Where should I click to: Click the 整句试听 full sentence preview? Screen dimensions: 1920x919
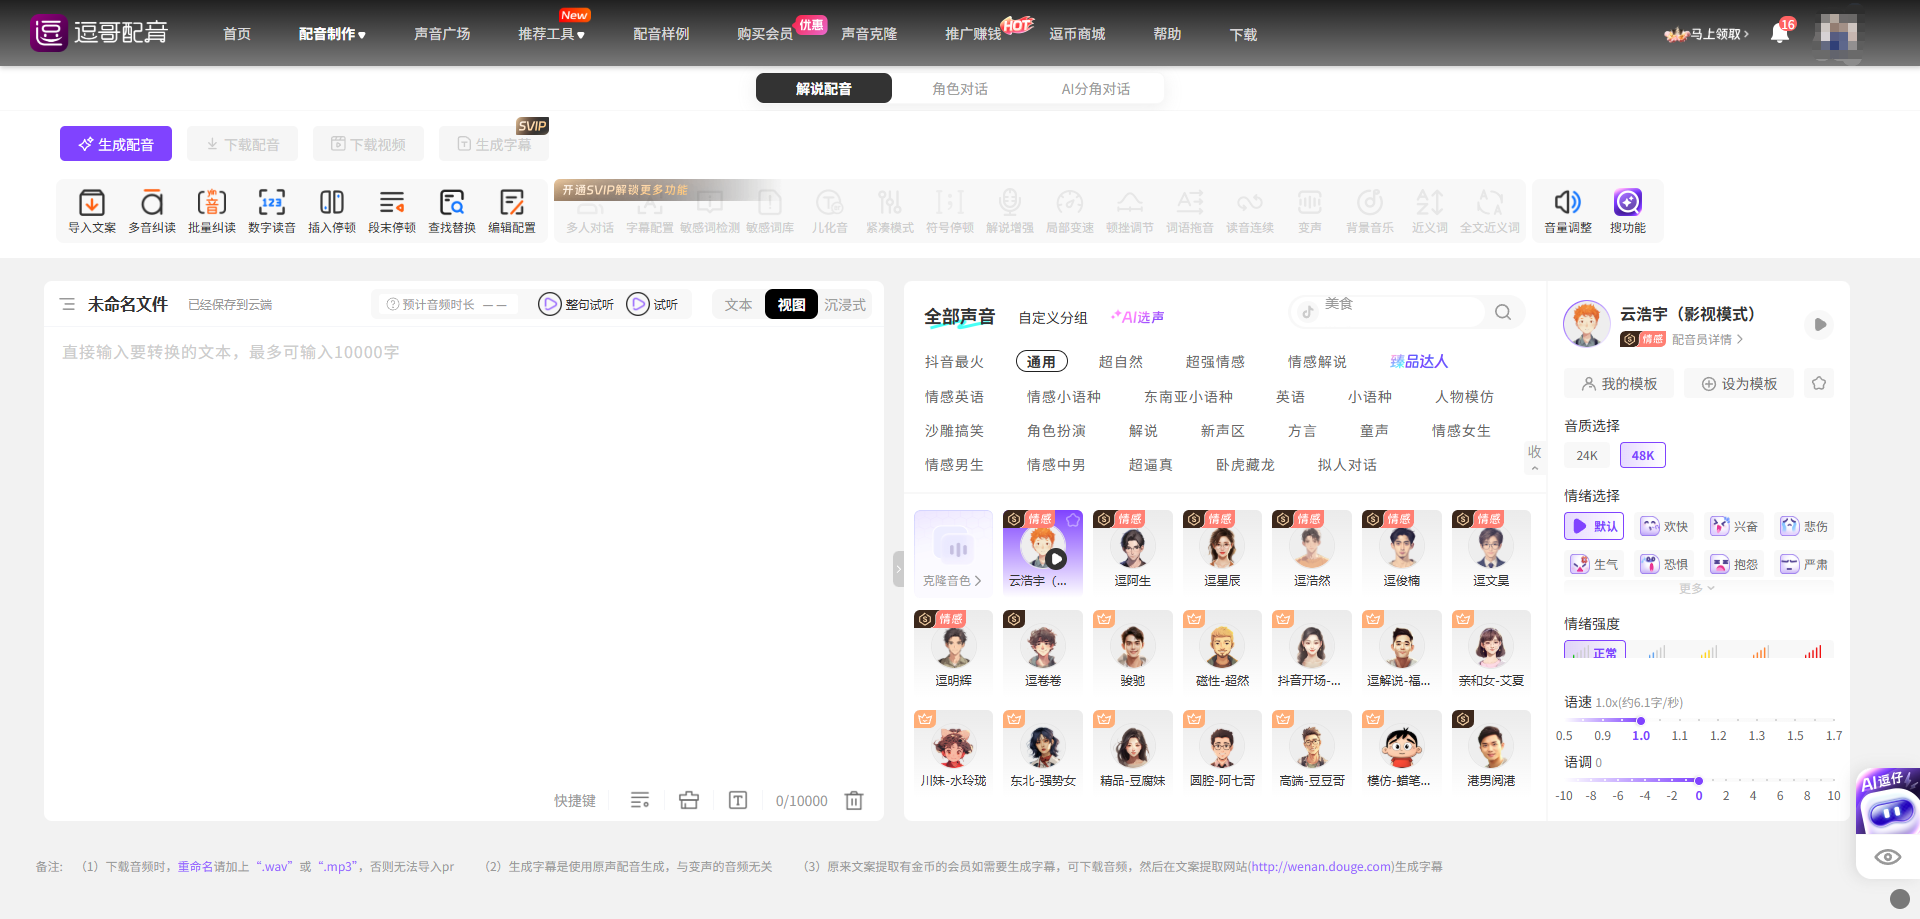point(576,304)
